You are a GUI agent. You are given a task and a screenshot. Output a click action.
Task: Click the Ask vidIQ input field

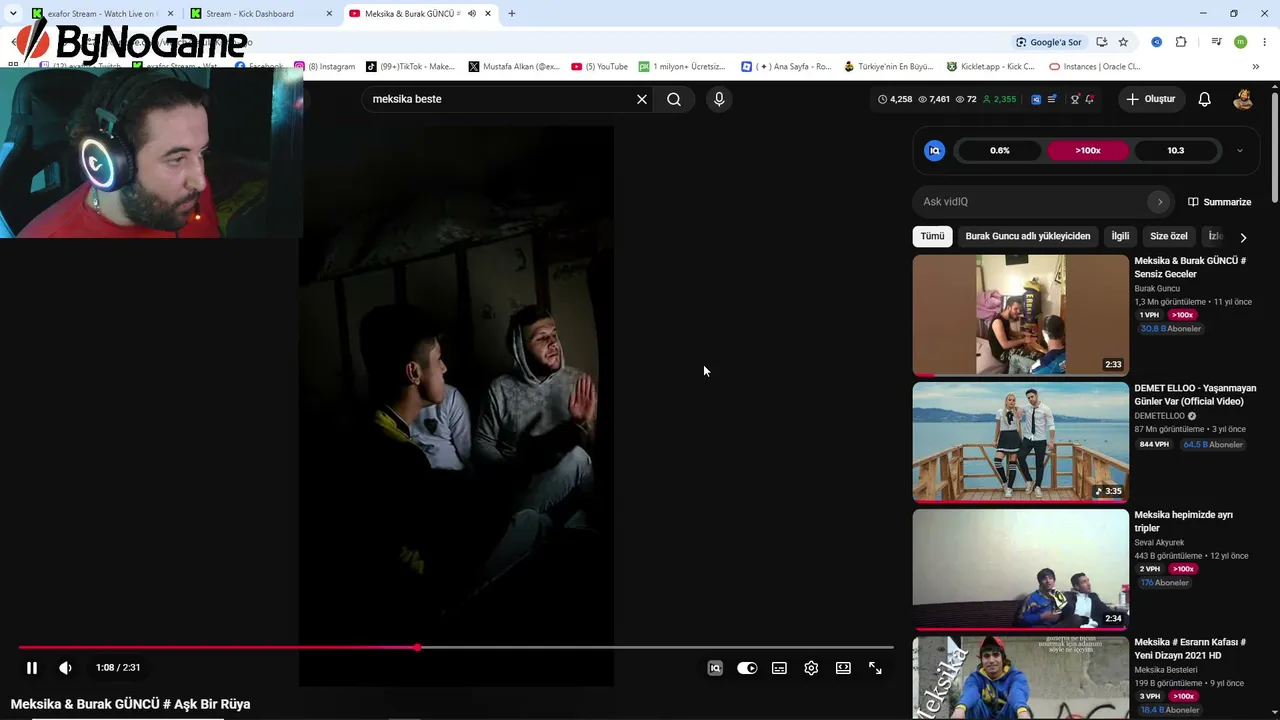[x=1033, y=202]
